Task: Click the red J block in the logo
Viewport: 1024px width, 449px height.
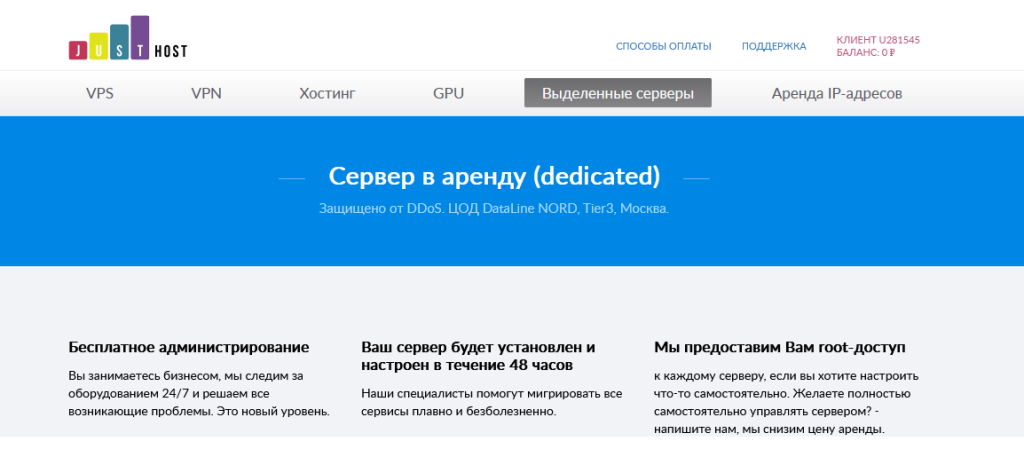Action: click(76, 50)
